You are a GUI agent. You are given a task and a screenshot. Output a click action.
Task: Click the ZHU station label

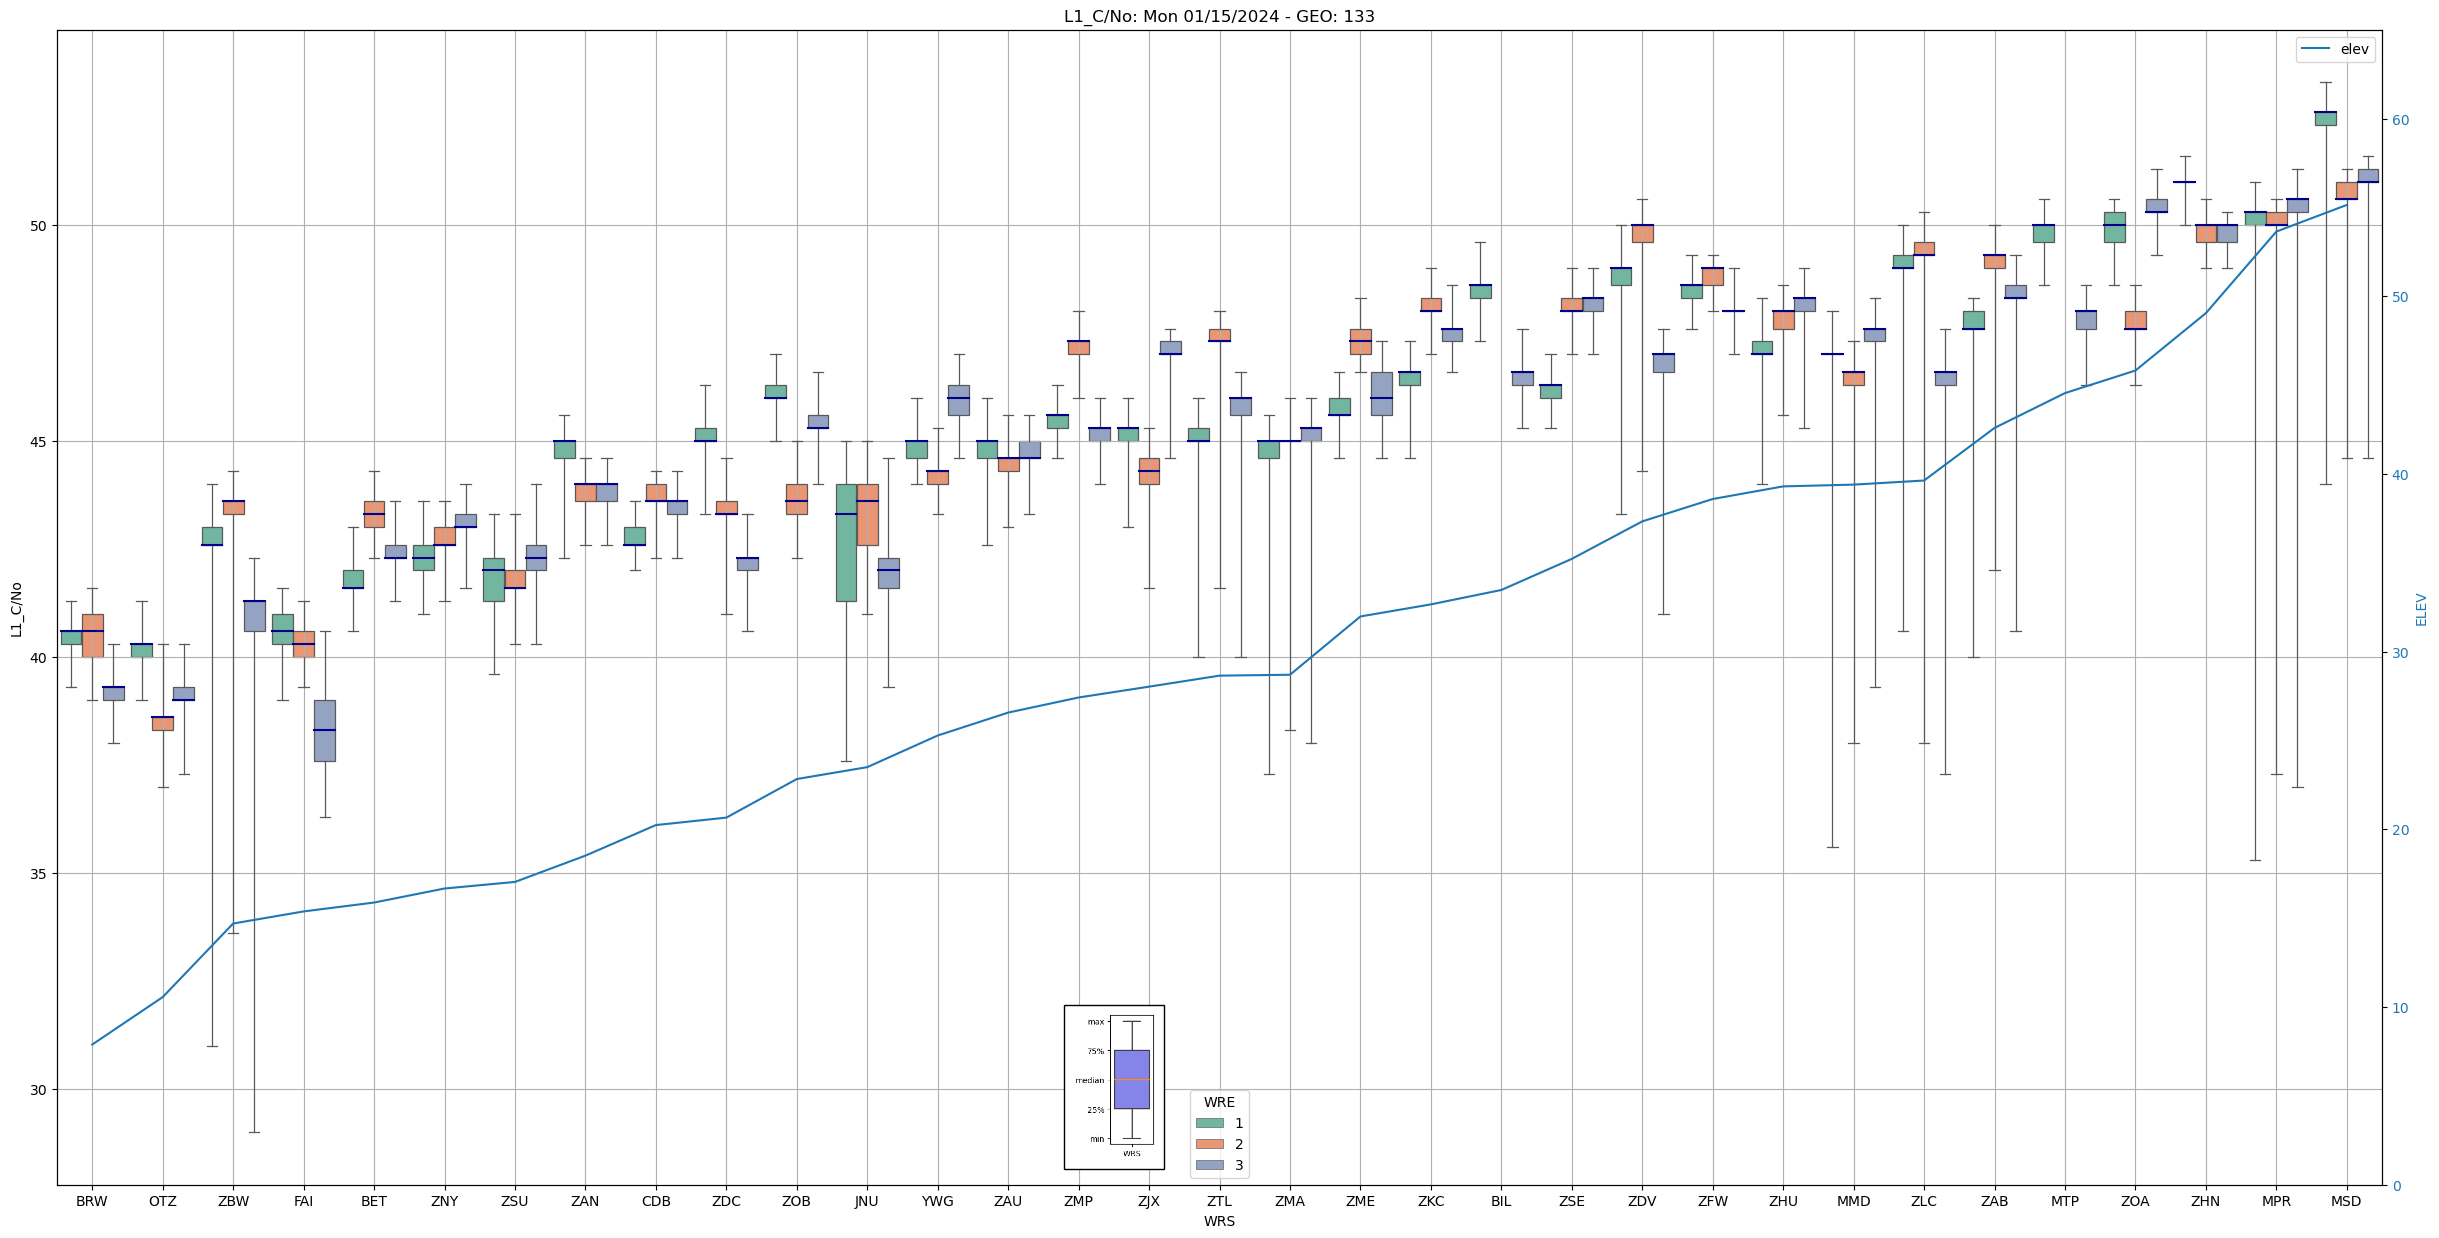coord(1783,1201)
